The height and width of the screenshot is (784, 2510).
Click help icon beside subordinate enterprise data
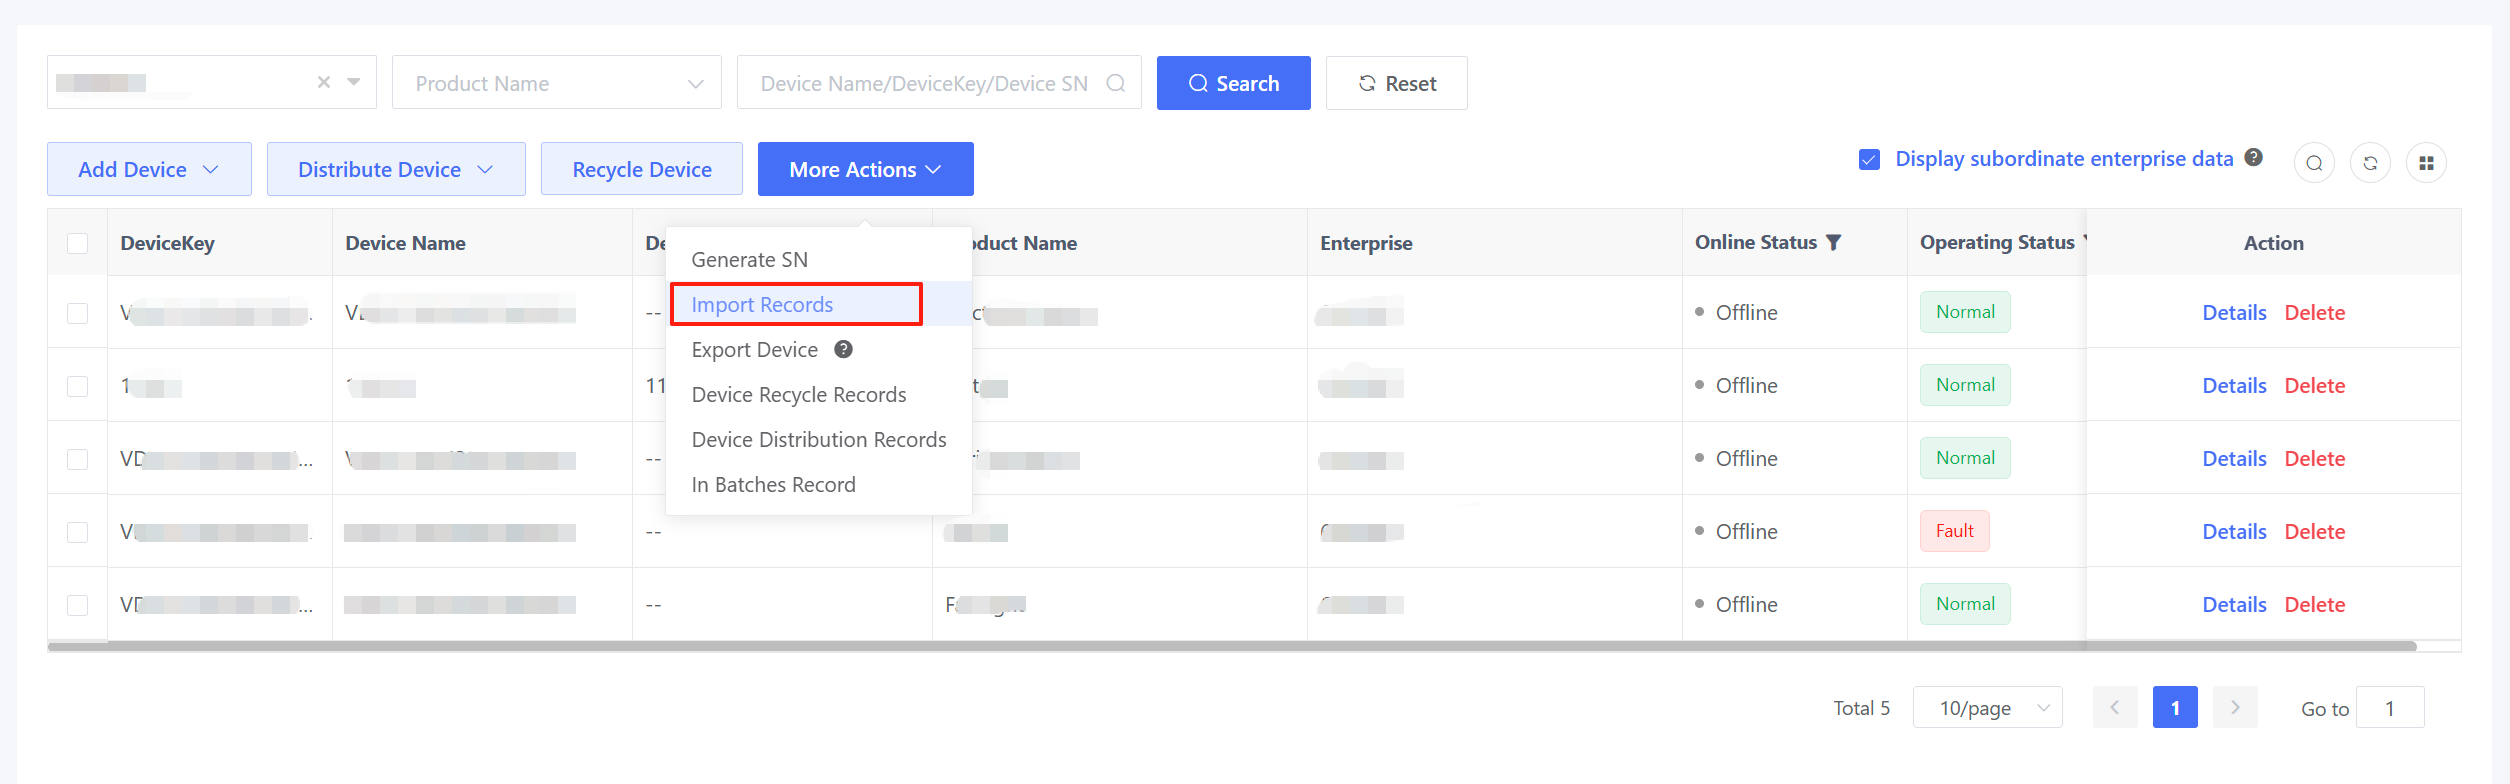2253,158
